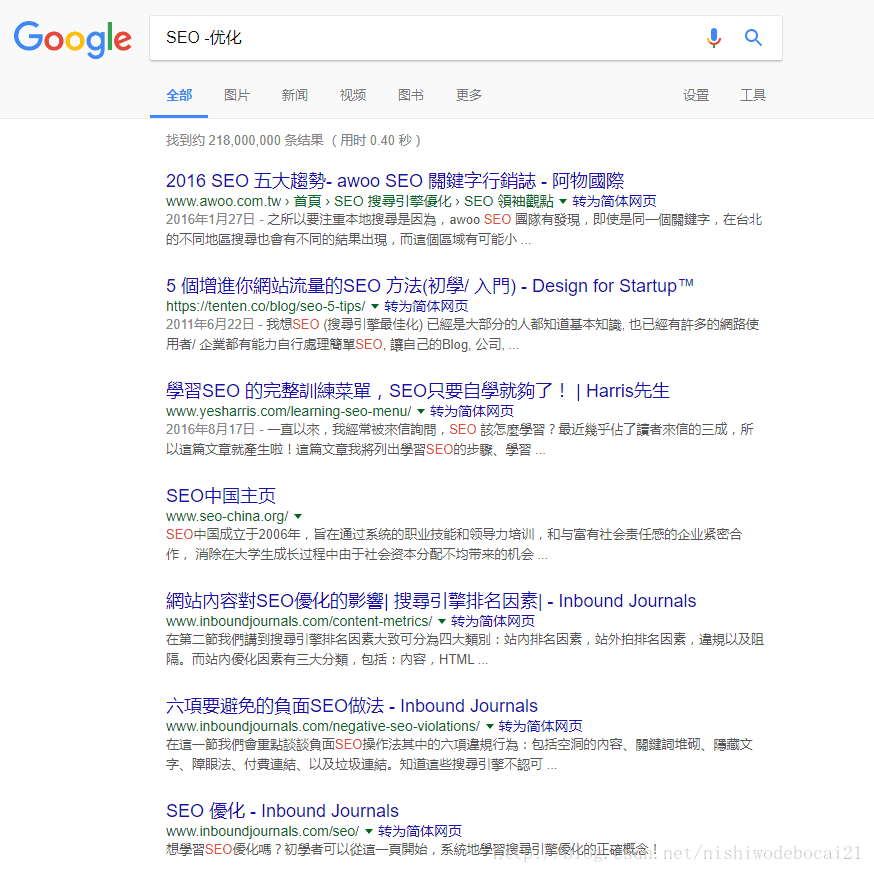Click 转为简体网页 for content-metrics result
Screen dimensions: 874x873
tap(493, 621)
